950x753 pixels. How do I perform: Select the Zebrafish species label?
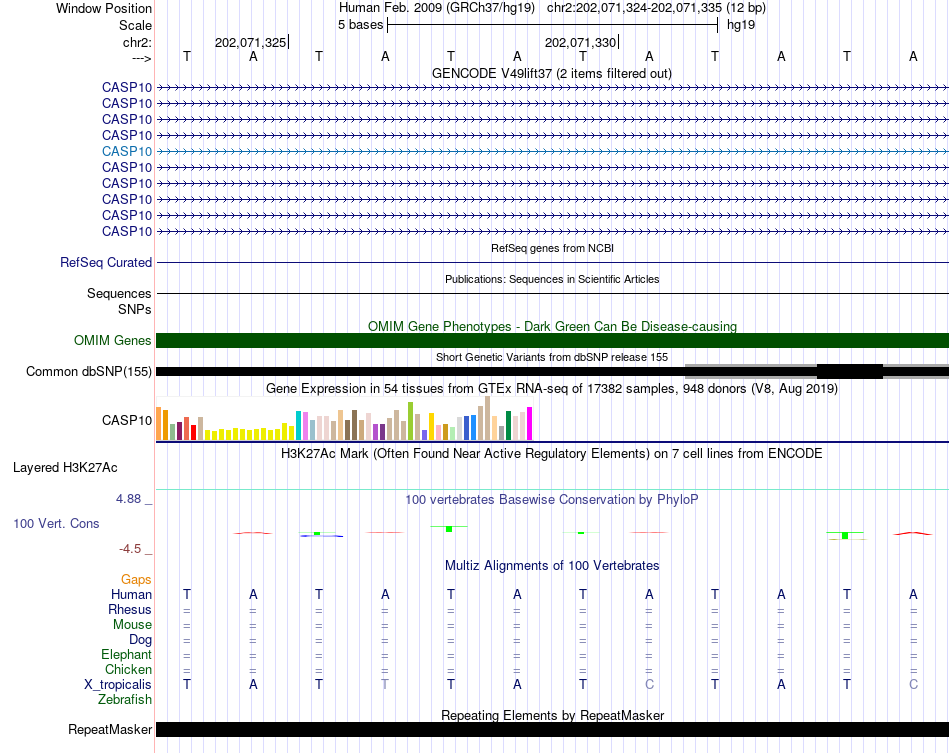click(125, 699)
